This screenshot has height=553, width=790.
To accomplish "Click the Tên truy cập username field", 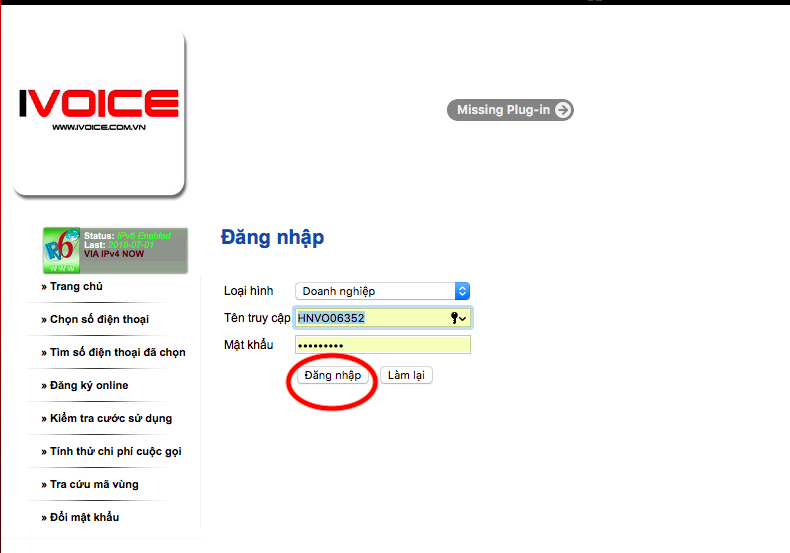I will pyautogui.click(x=383, y=318).
